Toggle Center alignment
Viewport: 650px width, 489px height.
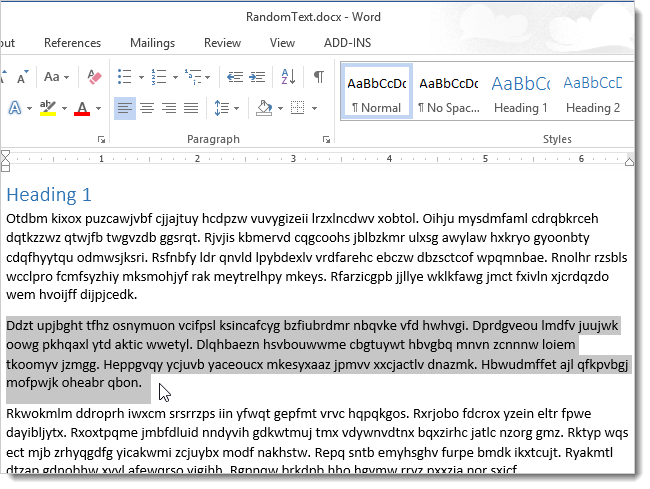[x=147, y=108]
